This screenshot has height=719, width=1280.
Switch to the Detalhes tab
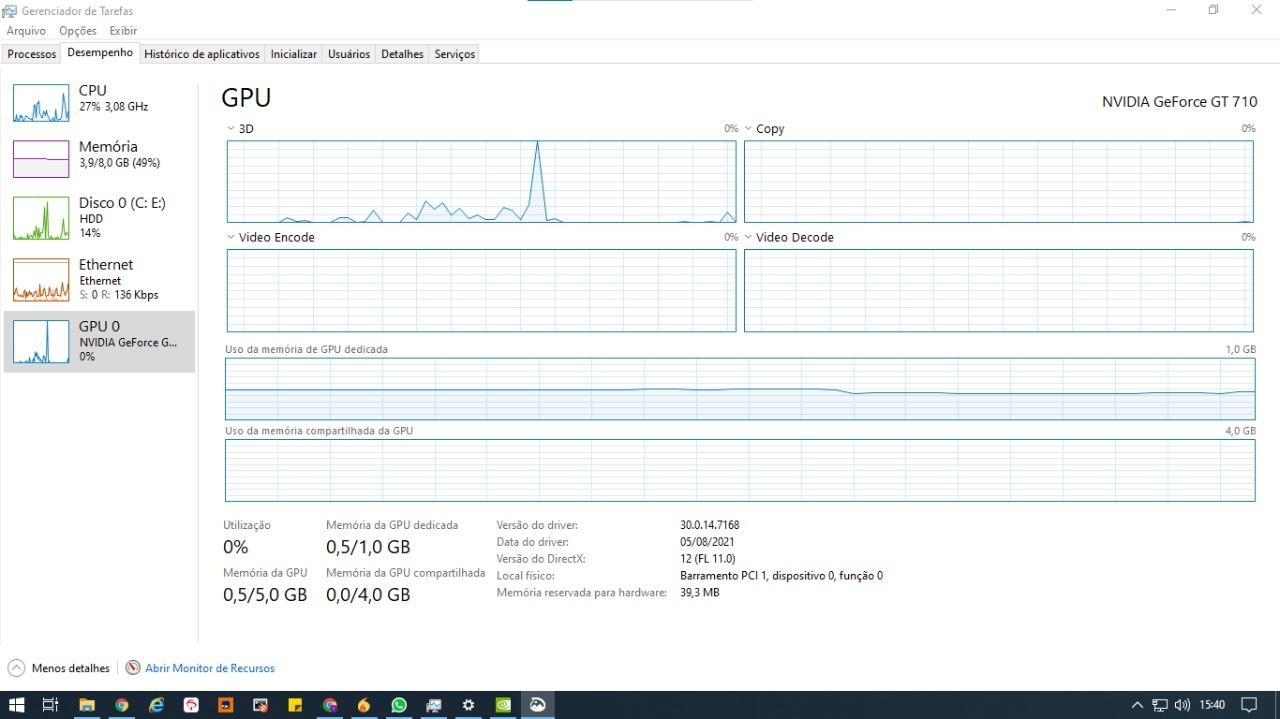402,54
